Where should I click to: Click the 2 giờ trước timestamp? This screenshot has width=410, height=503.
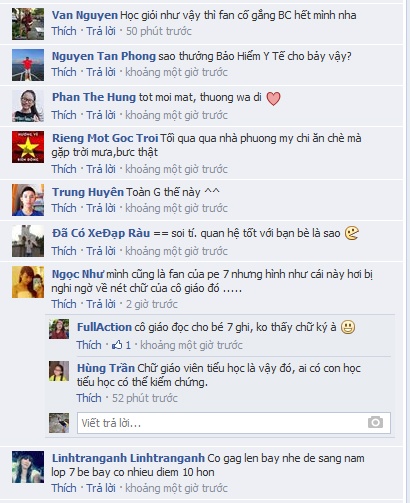(152, 304)
